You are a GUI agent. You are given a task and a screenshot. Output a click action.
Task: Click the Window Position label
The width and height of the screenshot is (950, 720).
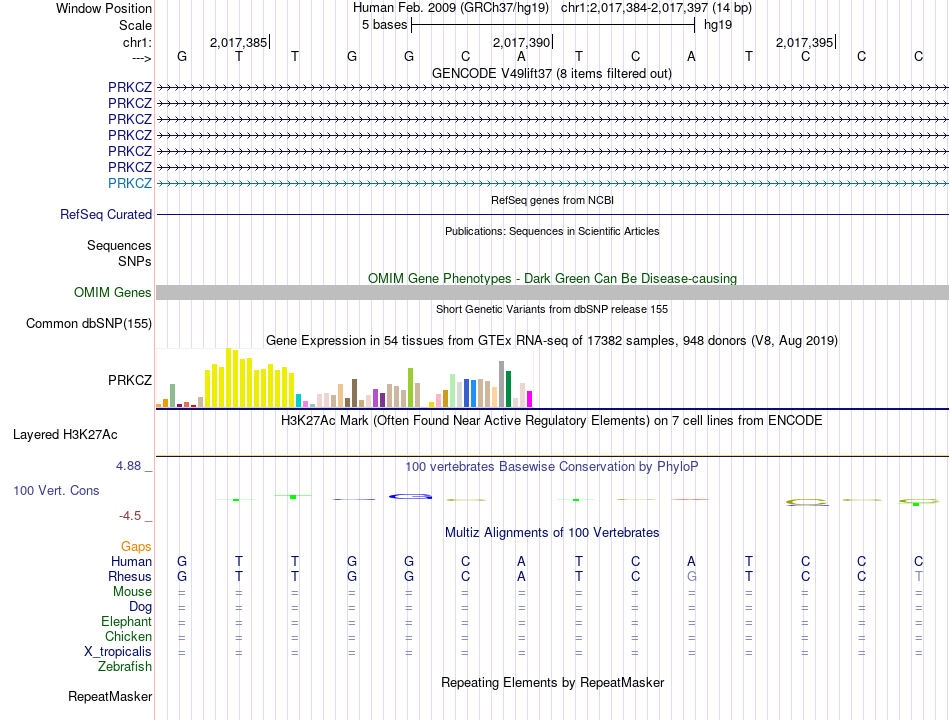(x=104, y=8)
